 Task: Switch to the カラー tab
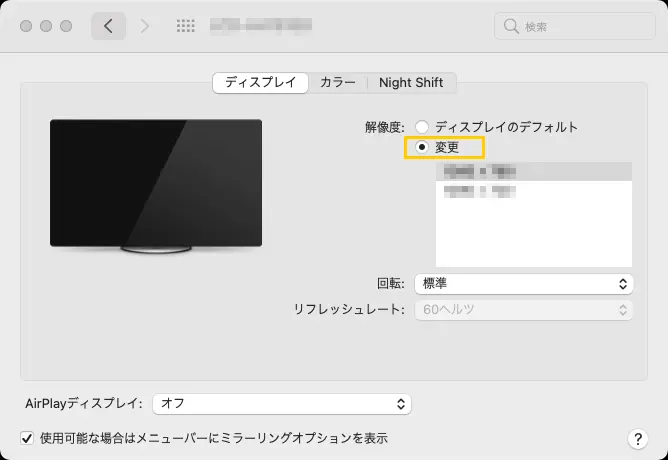point(337,83)
